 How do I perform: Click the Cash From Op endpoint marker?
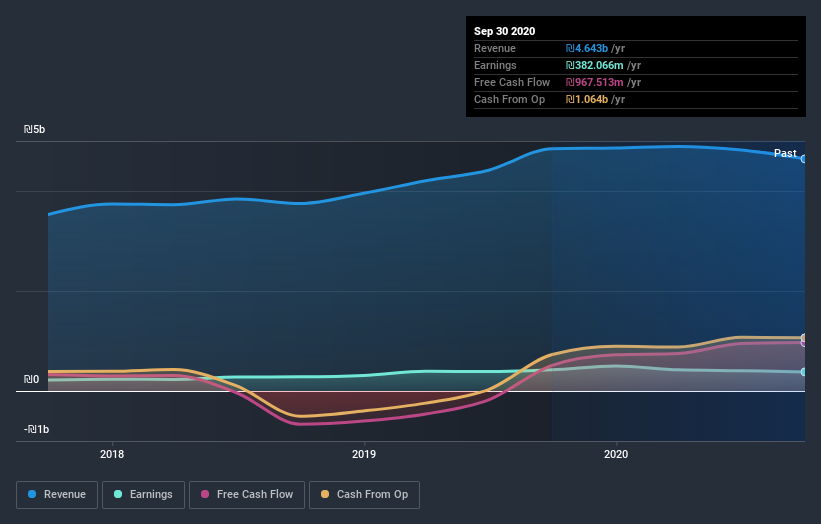point(804,338)
